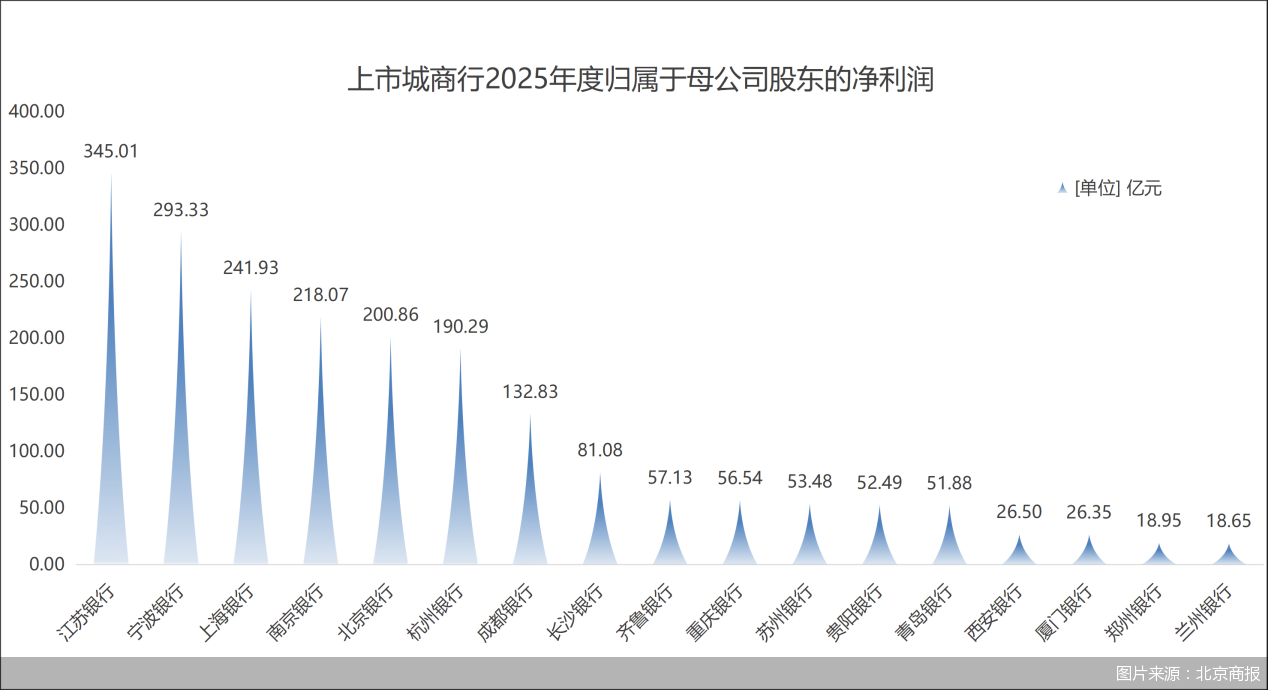Click the 100.00 y-axis value
Image resolution: width=1268 pixels, height=690 pixels.
pos(36,451)
